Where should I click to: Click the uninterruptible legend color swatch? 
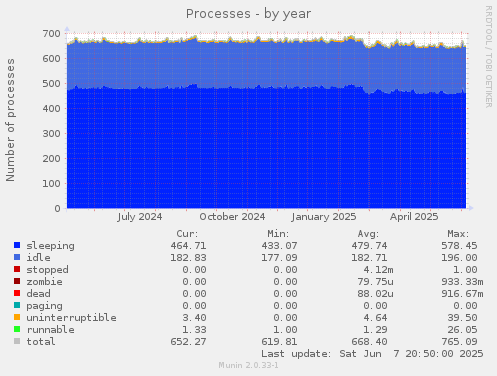click(17, 317)
